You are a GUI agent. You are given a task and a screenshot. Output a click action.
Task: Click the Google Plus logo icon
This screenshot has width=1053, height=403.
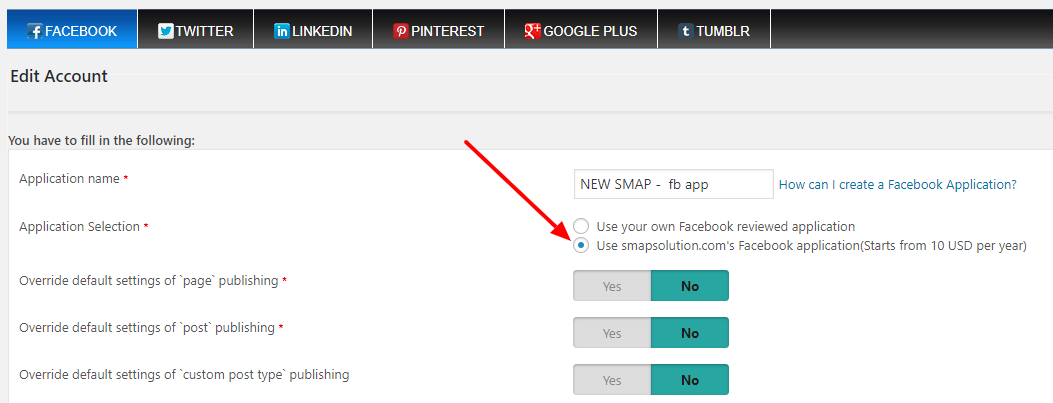(x=533, y=30)
